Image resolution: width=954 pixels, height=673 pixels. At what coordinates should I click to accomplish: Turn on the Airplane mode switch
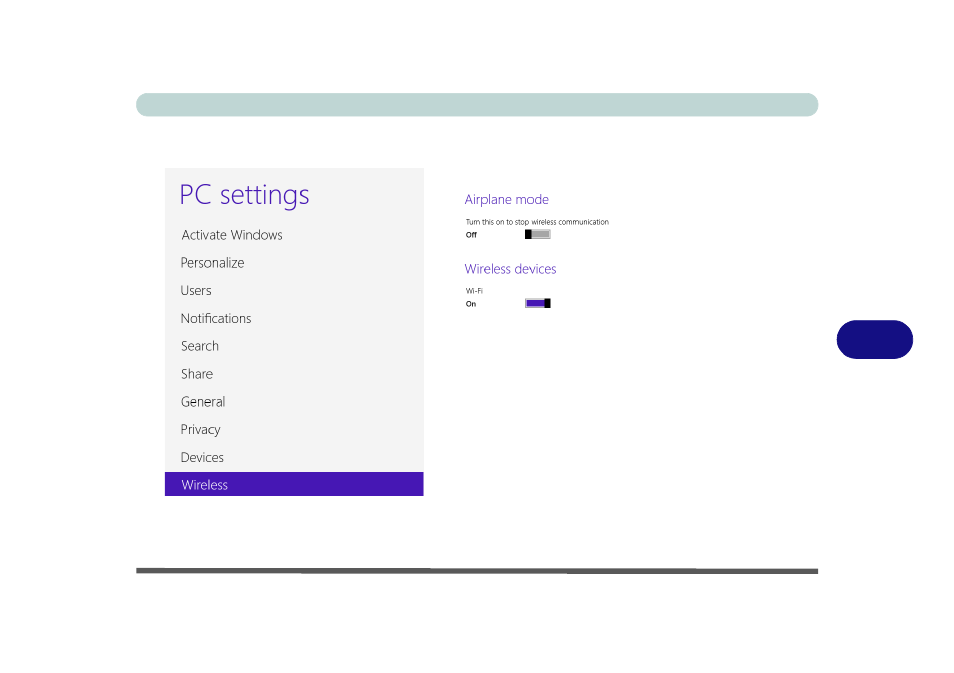click(537, 234)
